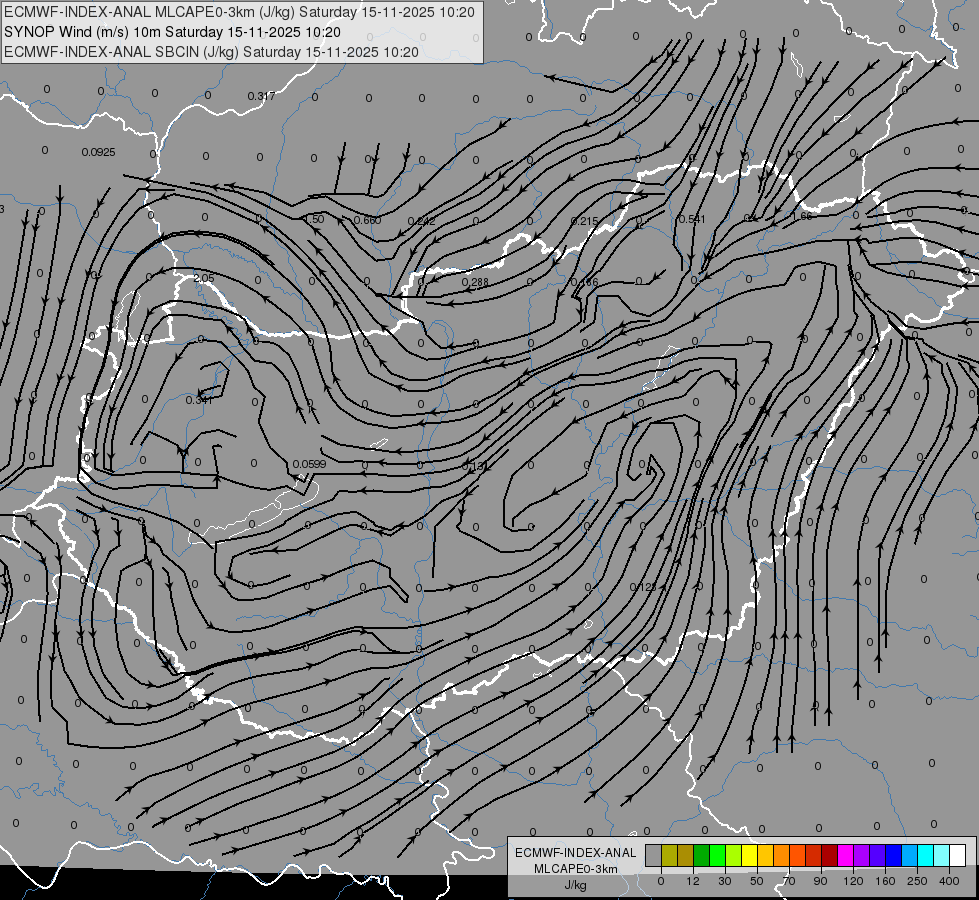Click the magenta legend swatch before 120

(846, 856)
